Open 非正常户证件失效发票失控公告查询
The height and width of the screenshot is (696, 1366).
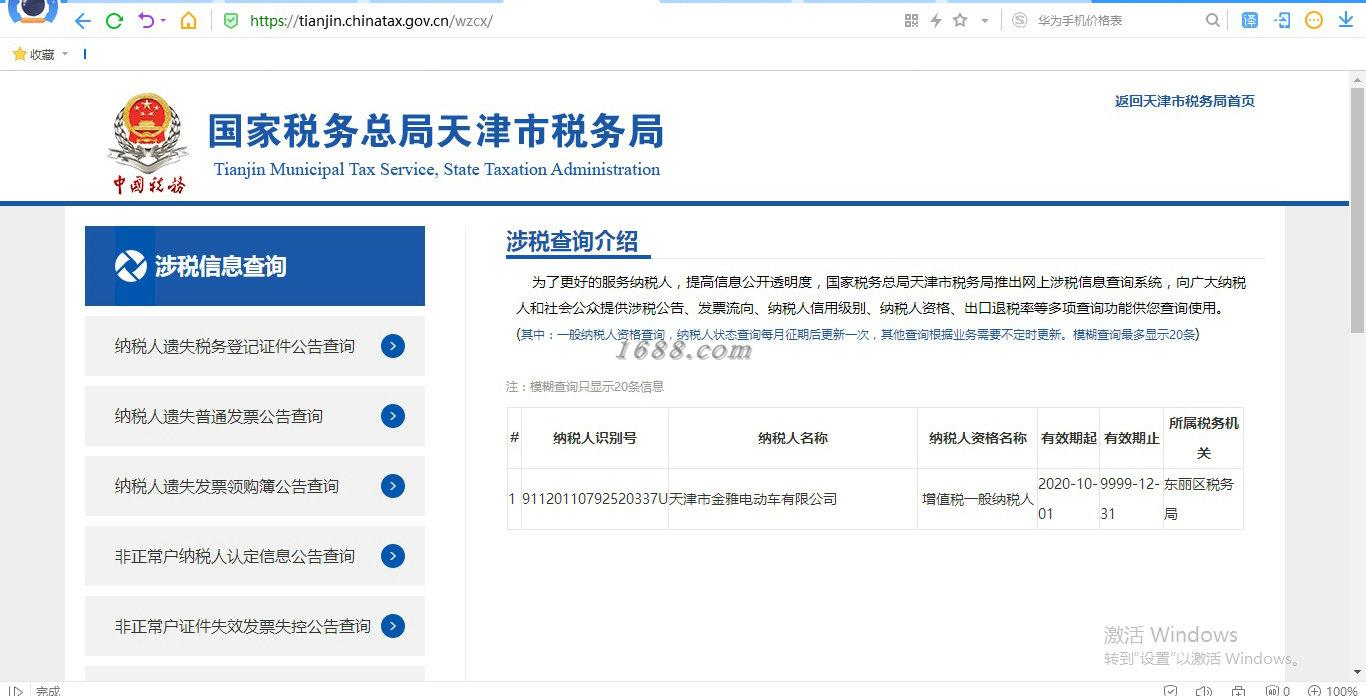tap(243, 626)
